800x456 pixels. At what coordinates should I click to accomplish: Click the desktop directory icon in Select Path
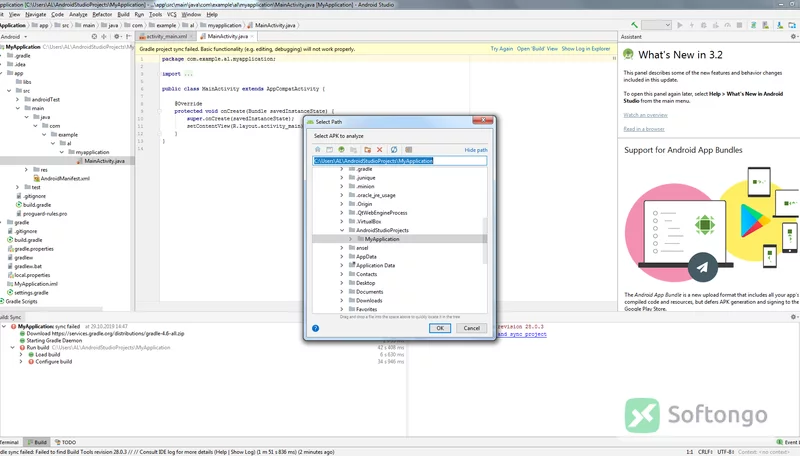pos(330,149)
